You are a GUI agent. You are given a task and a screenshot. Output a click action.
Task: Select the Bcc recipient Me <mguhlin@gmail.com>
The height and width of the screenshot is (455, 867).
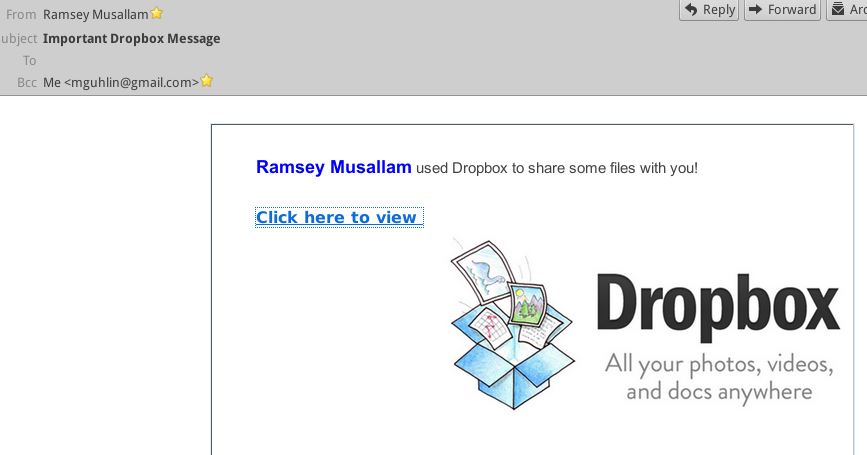(x=120, y=83)
